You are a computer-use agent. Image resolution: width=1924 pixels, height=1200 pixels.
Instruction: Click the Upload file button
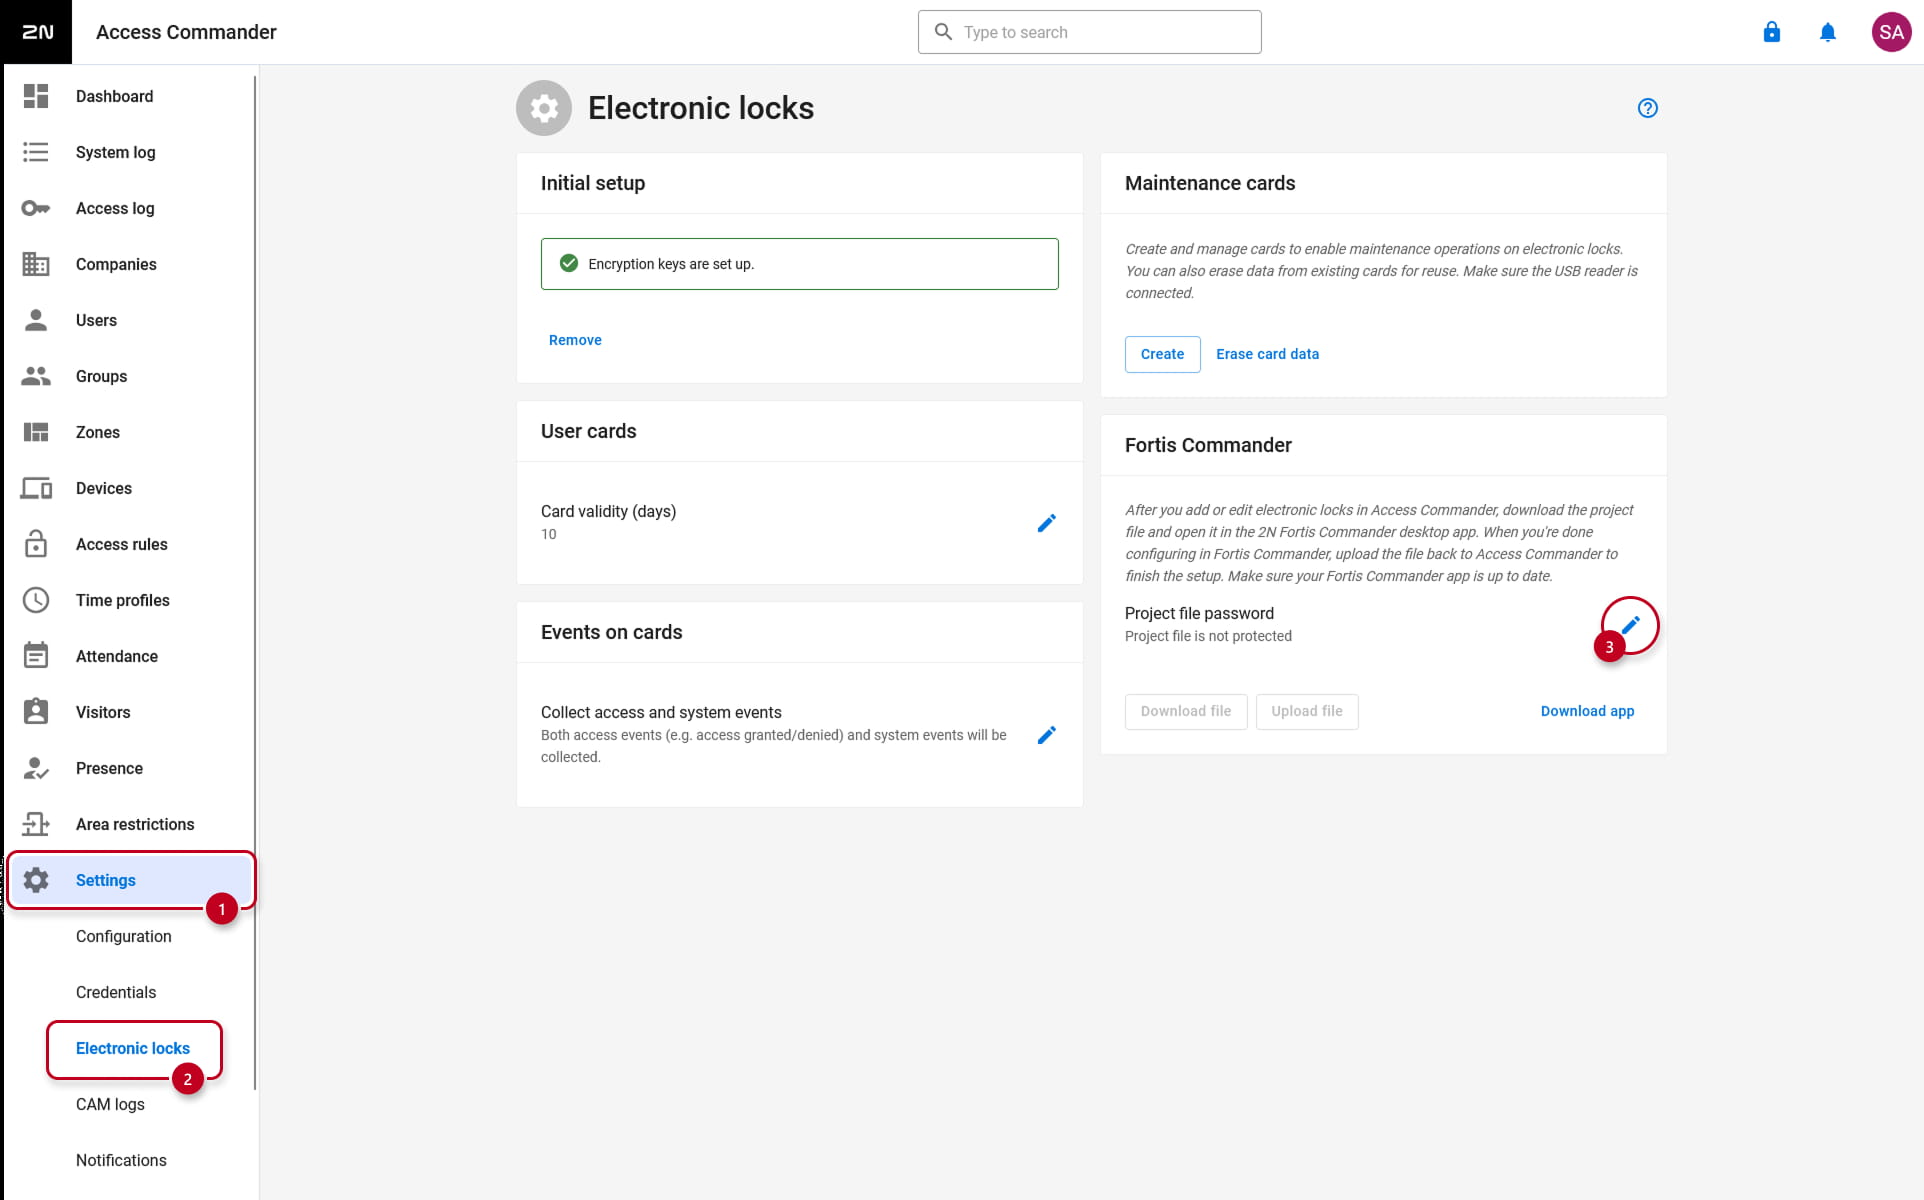(x=1307, y=711)
